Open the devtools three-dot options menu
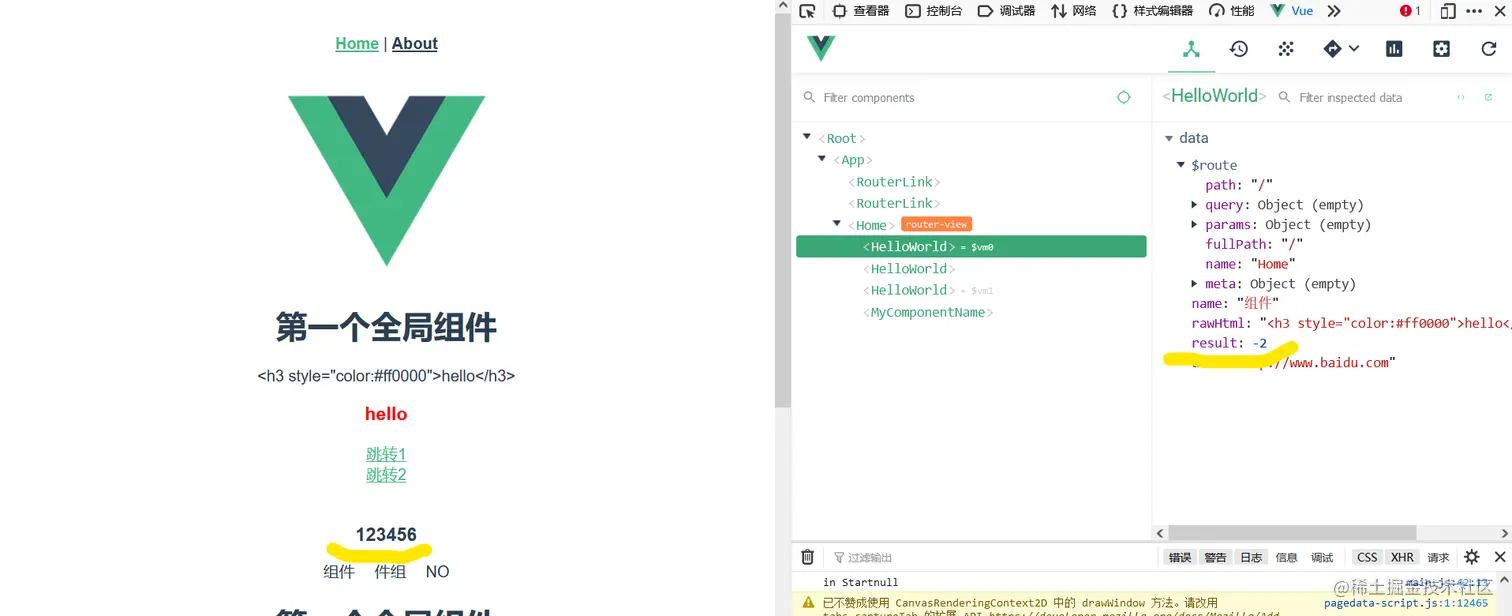1512x616 pixels. pos(1475,11)
